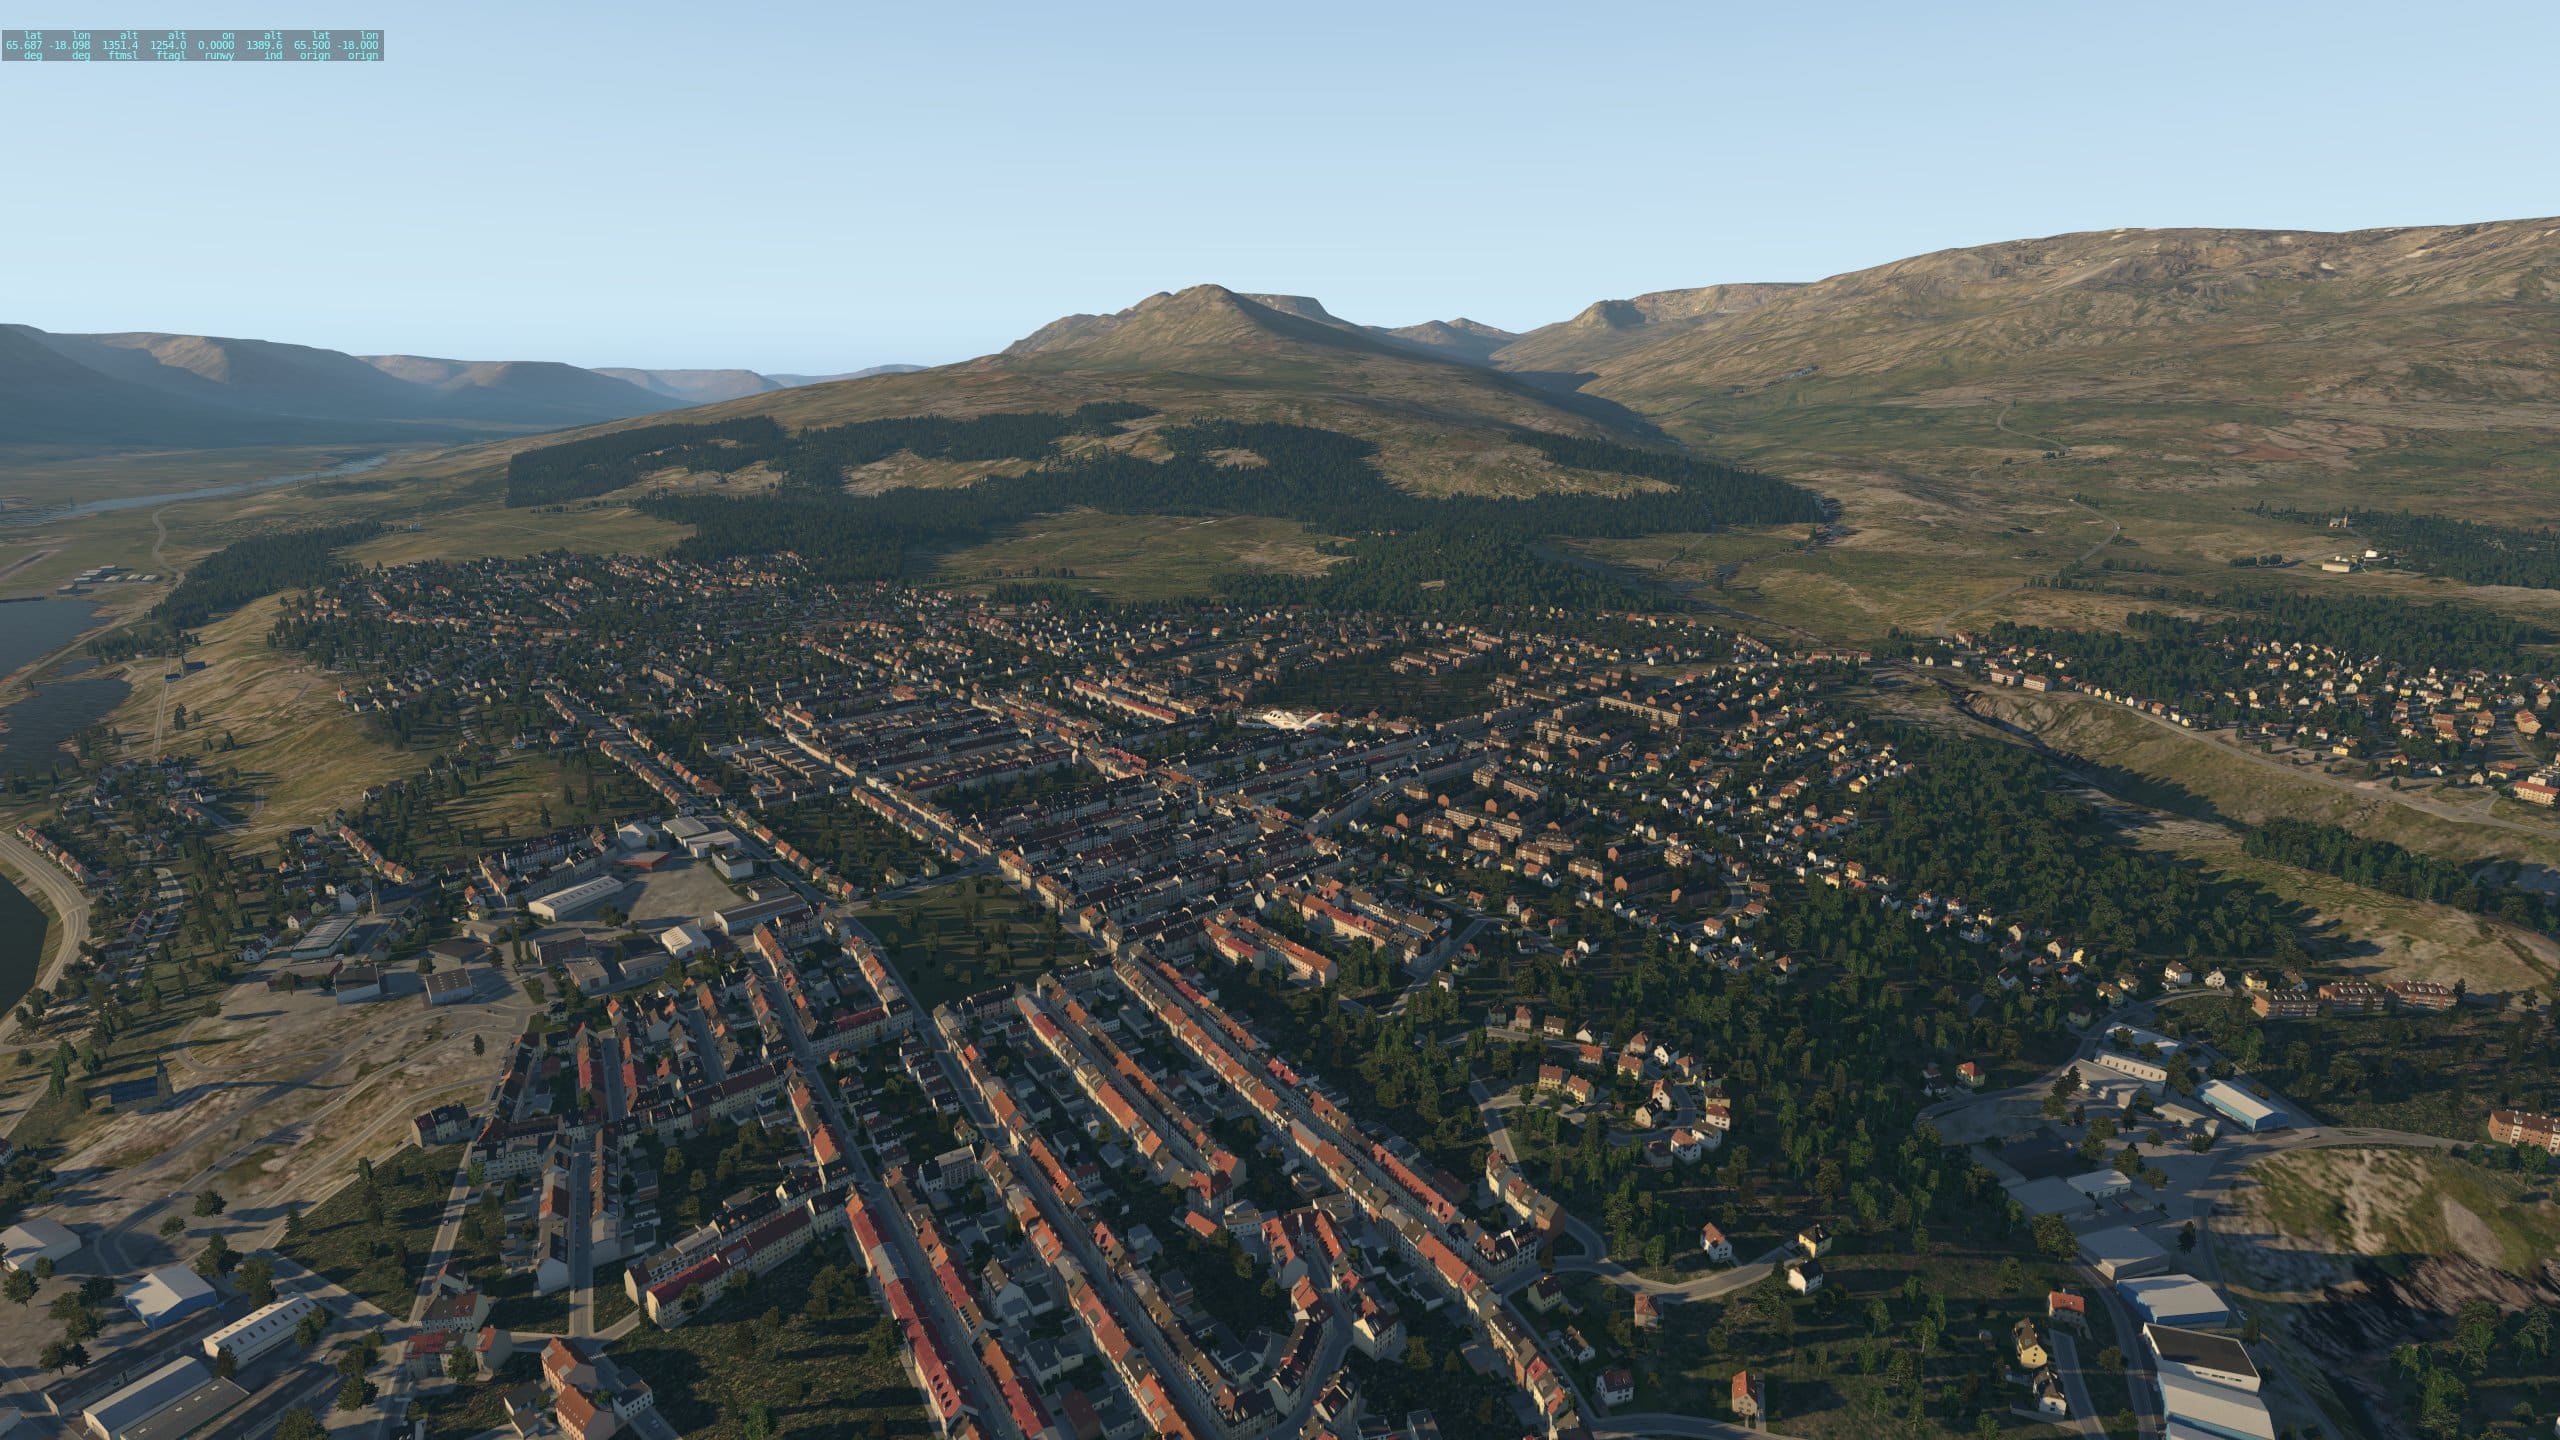Image resolution: width=2560 pixels, height=1440 pixels.
Task: Click the white aircraft flying over town
Action: click(x=1281, y=718)
